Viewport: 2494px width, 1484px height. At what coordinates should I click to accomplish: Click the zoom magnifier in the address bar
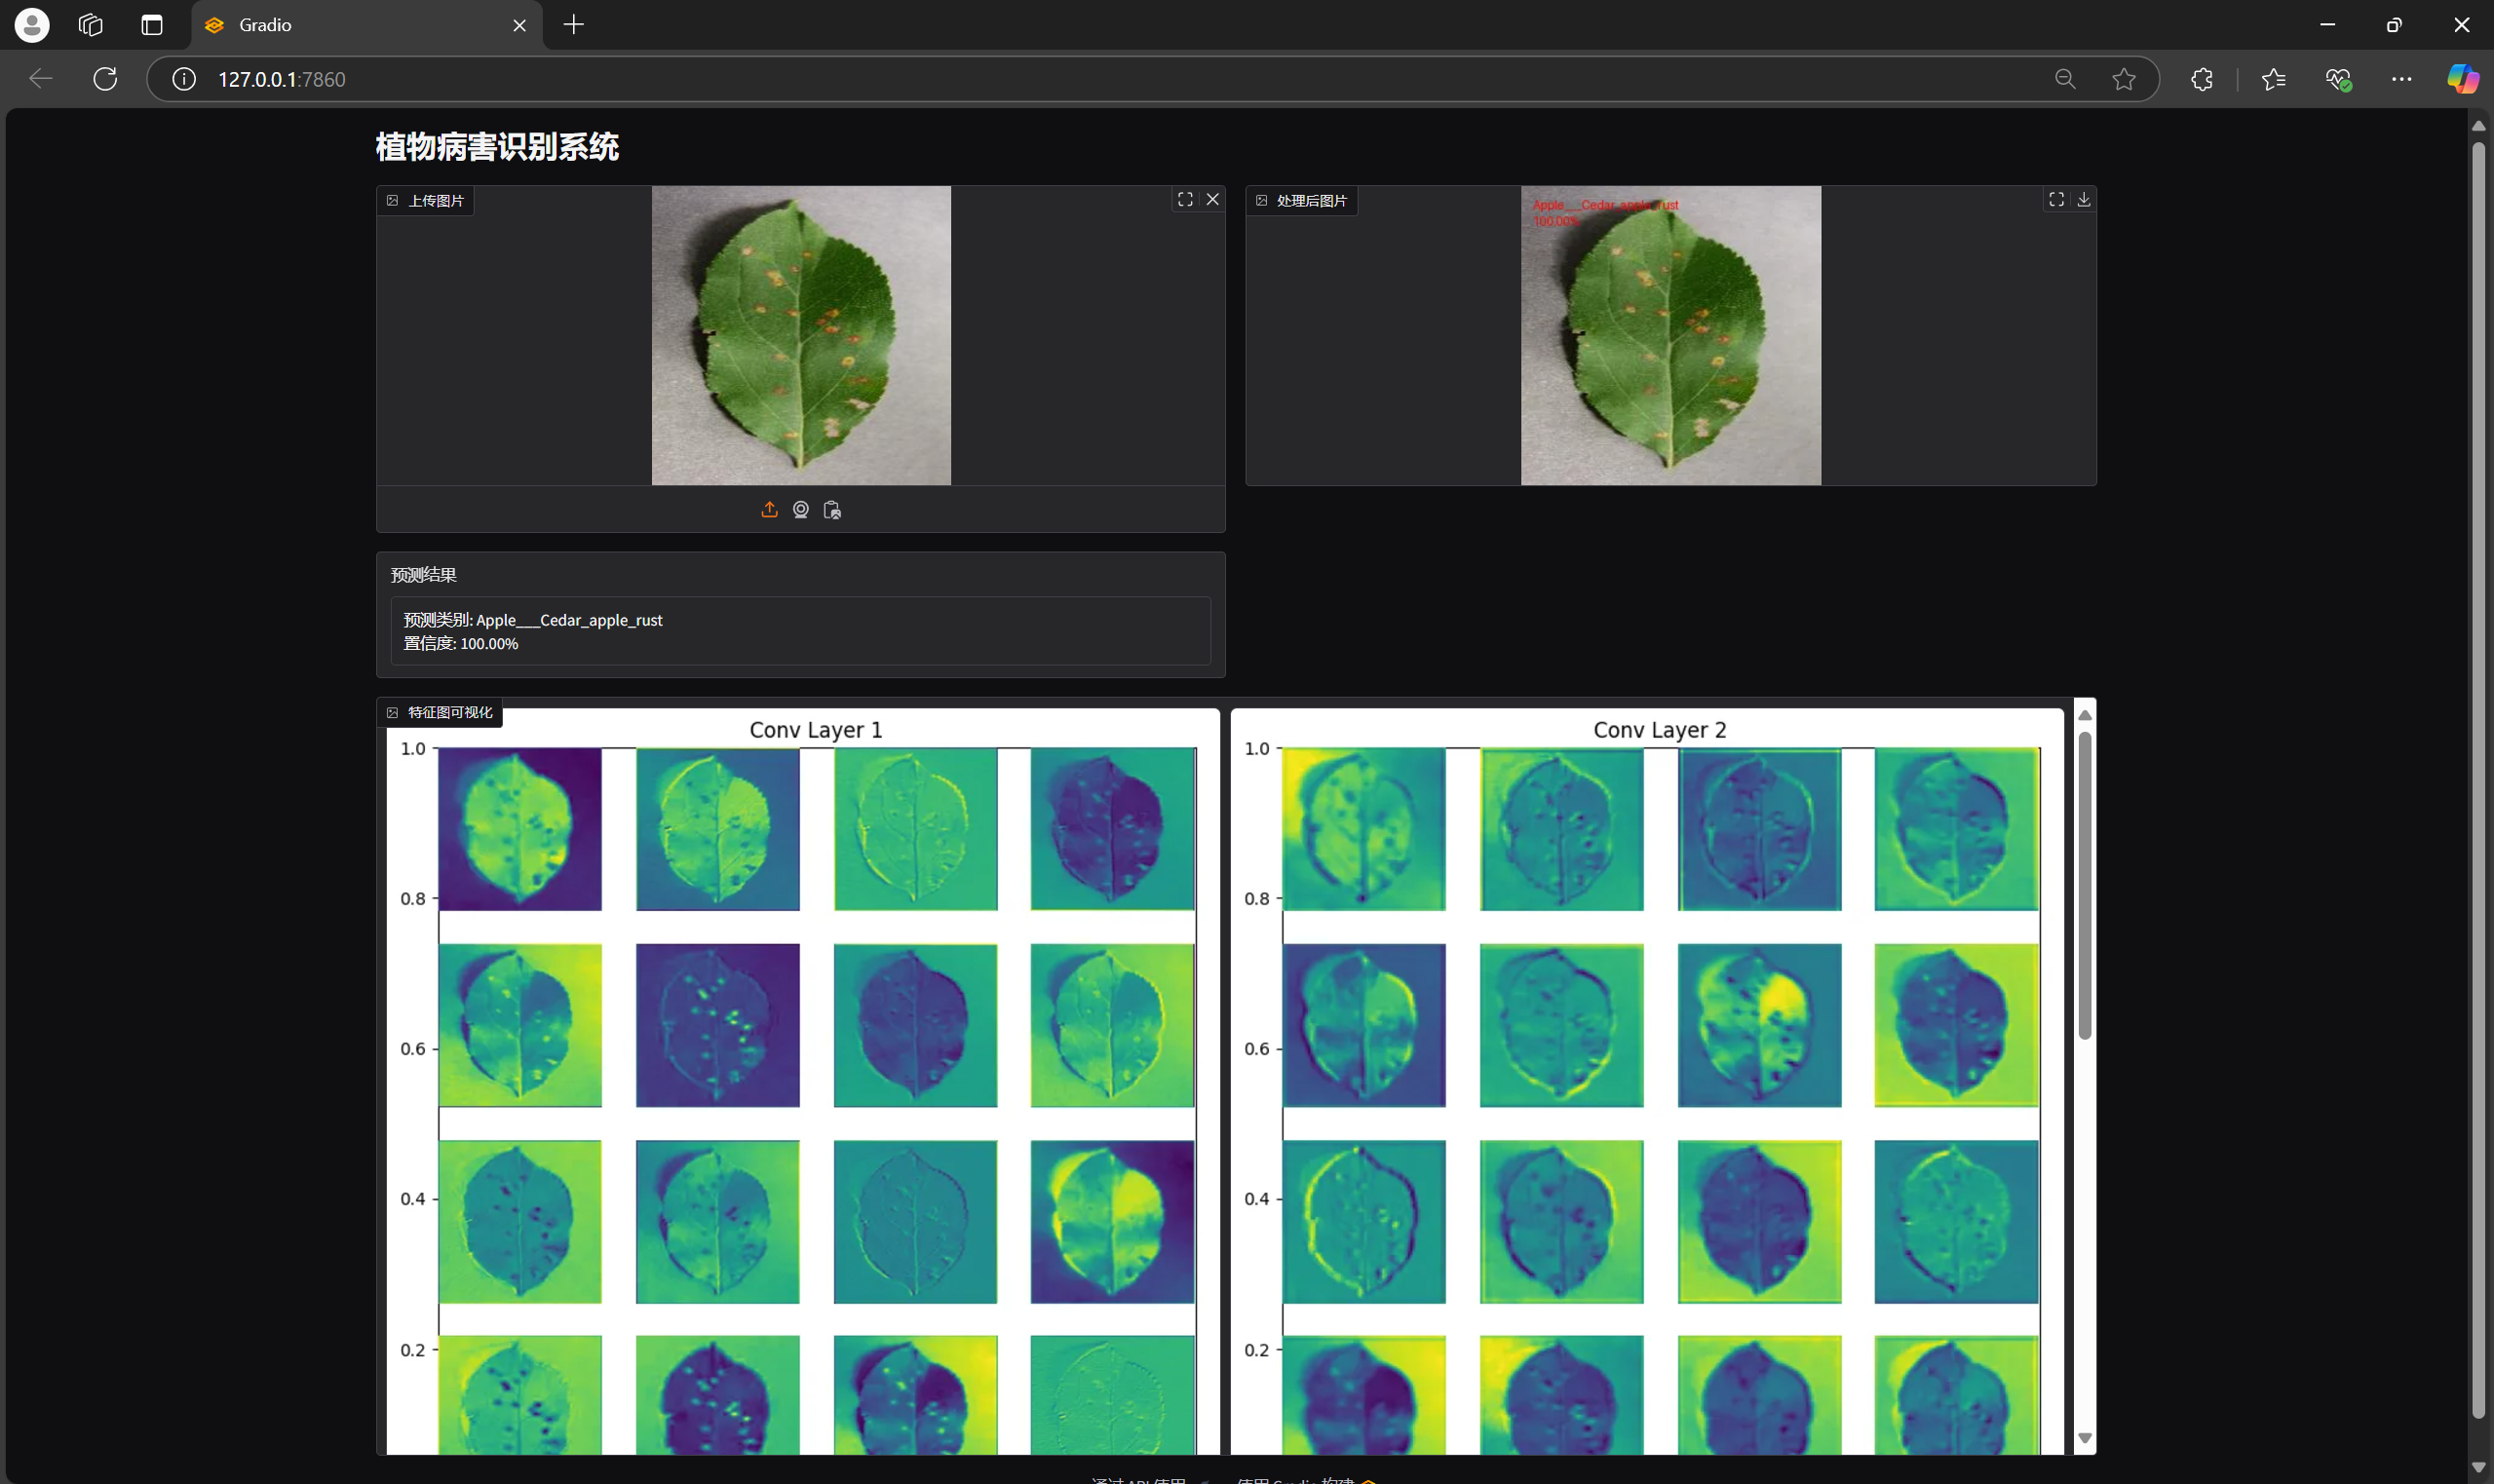point(2065,79)
